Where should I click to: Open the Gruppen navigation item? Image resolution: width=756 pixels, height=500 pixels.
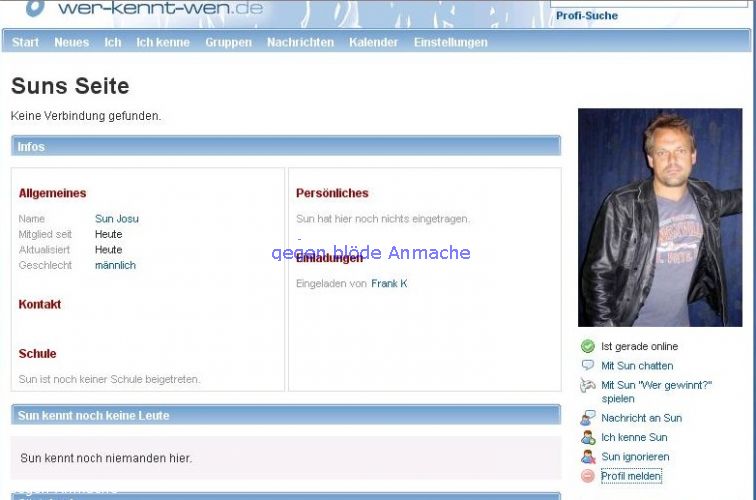click(228, 42)
